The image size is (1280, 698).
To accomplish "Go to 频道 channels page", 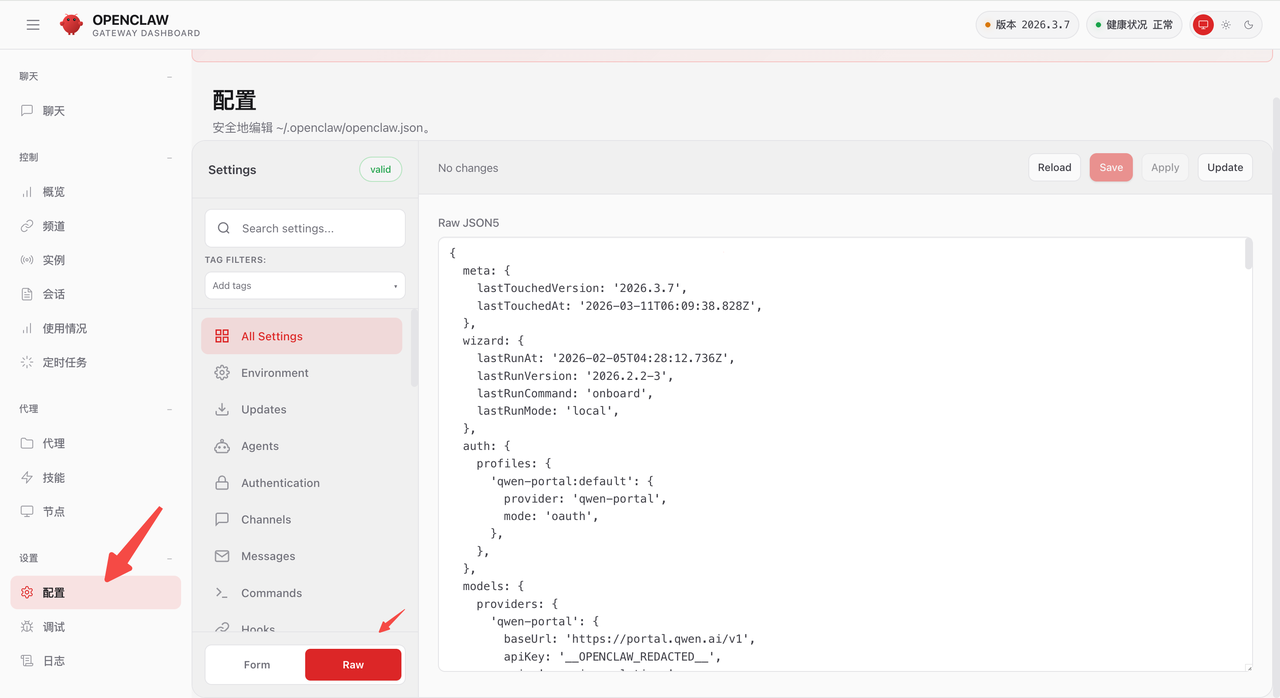I will (x=54, y=226).
